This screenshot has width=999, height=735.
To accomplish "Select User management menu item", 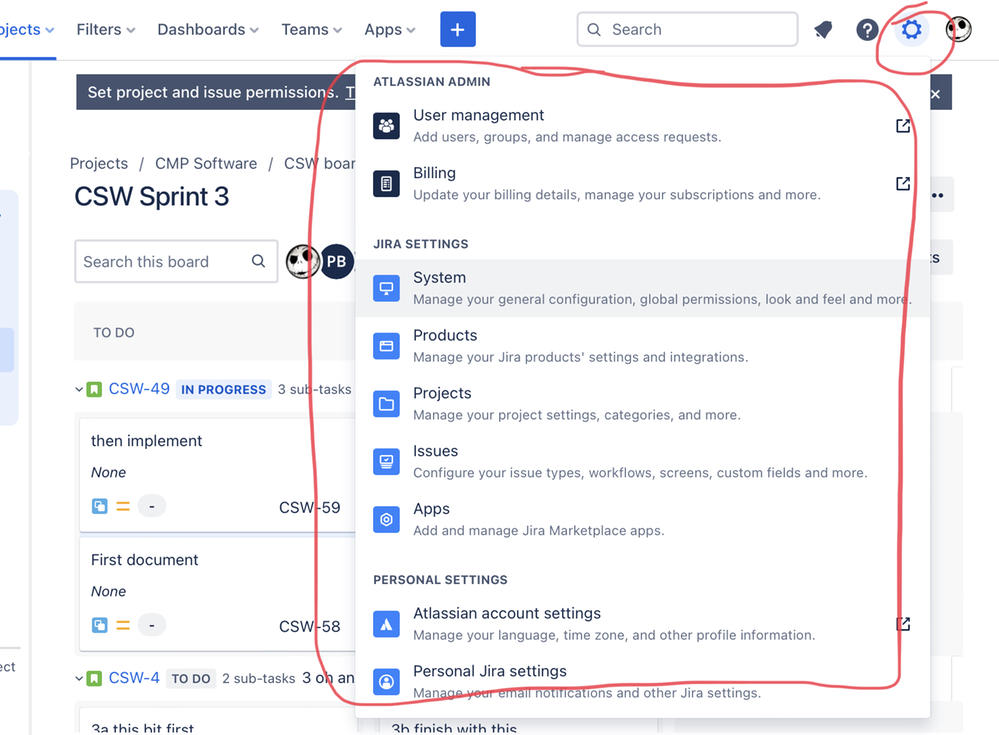I will 642,126.
